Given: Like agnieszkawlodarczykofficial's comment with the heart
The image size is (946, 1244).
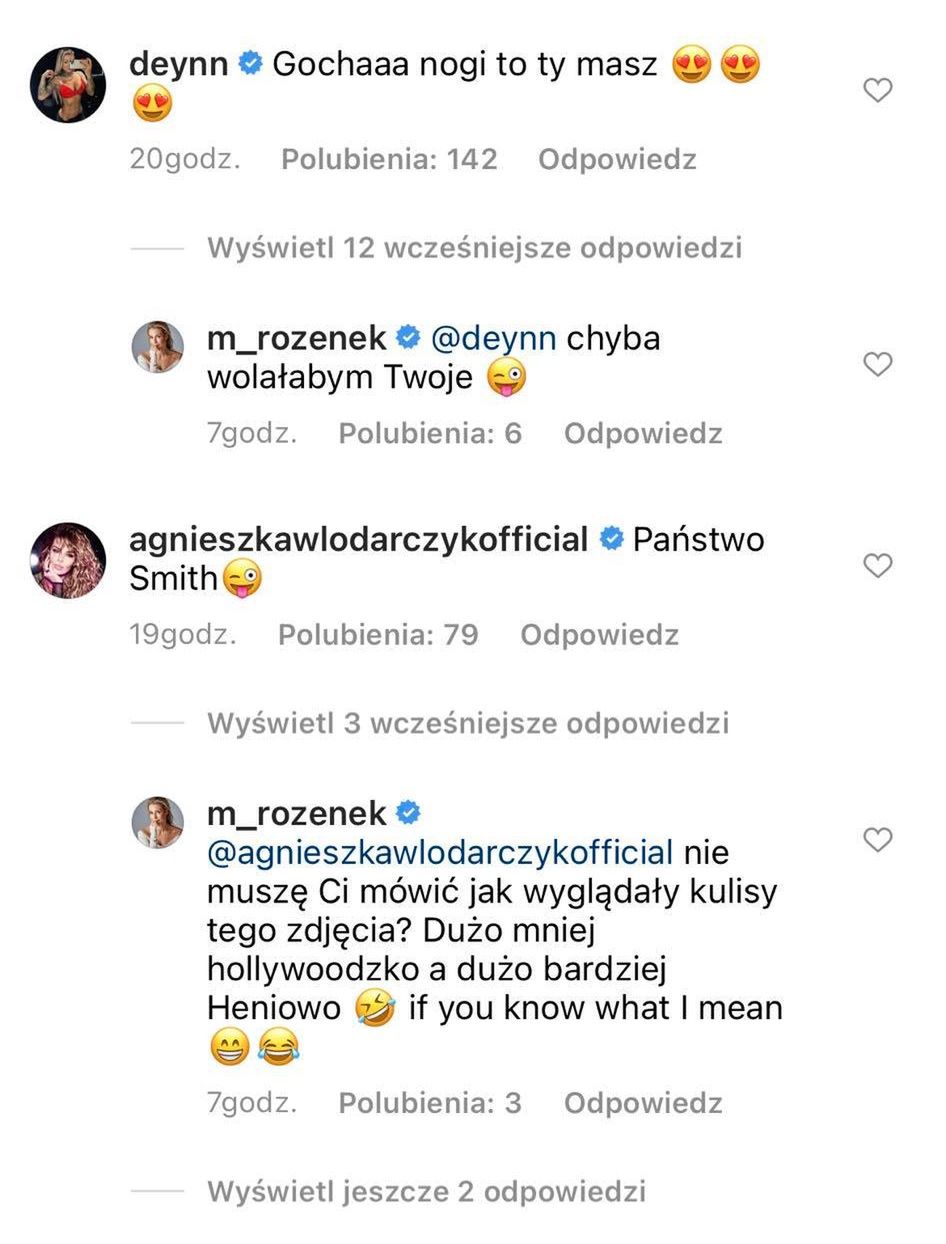Looking at the screenshot, I should click(x=877, y=566).
